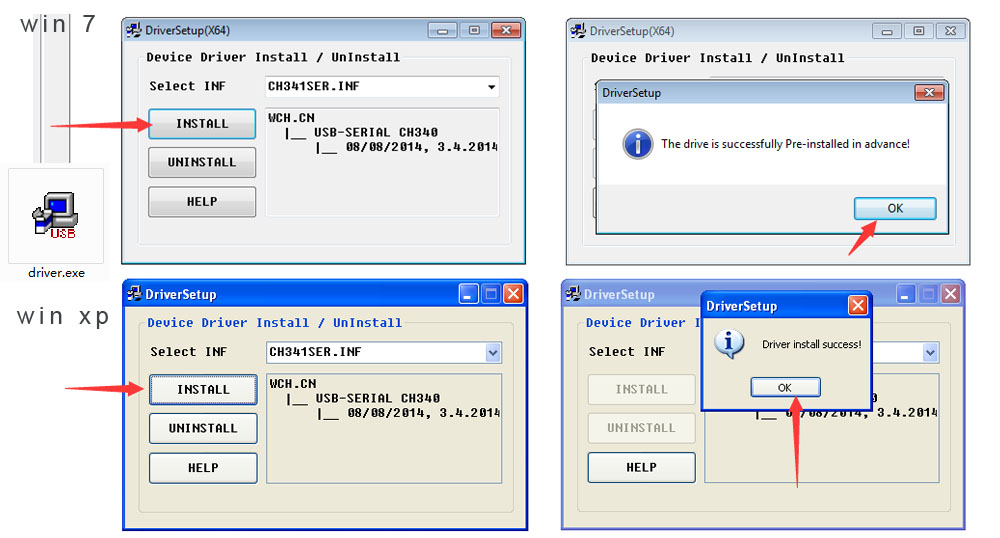Image resolution: width=1000 pixels, height=538 pixels.
Task: Click the DriverSetup title icon, left XP window
Action: [x=134, y=294]
